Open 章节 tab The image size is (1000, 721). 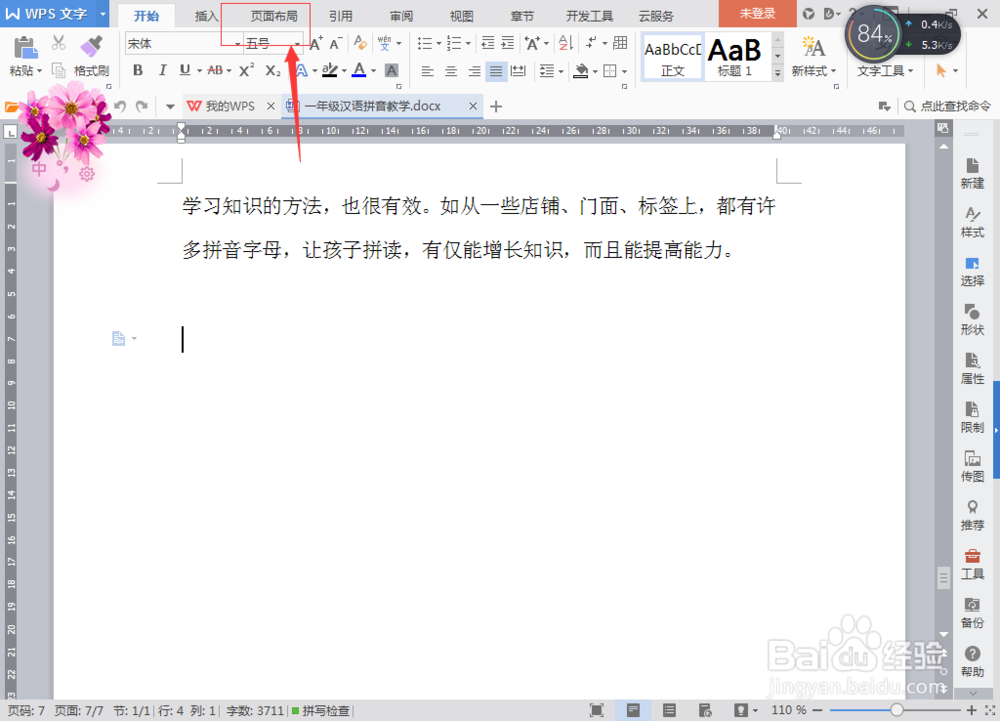522,16
